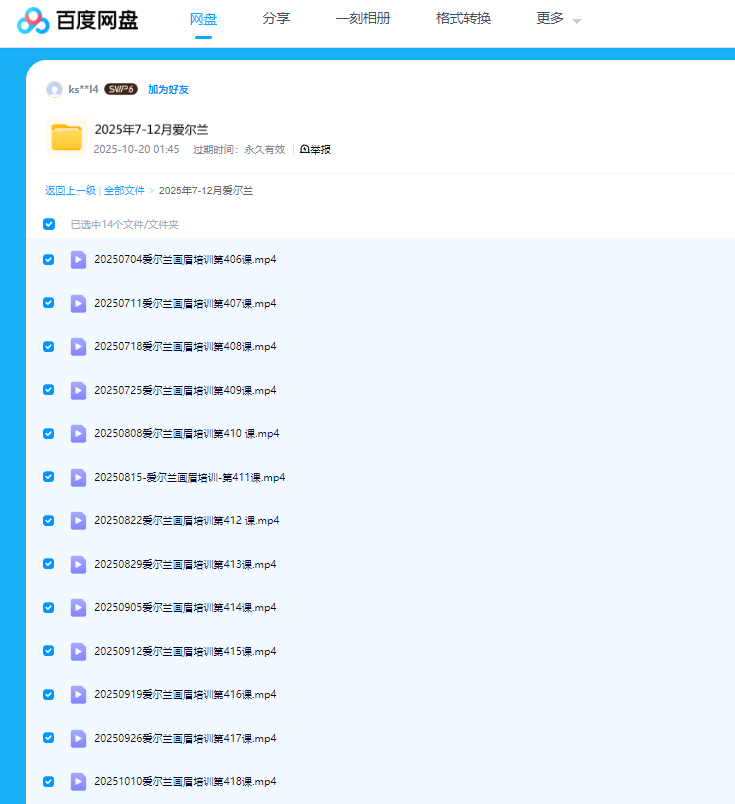The image size is (735, 804).
Task: Click video icon for lesson 408 file
Action: click(78, 347)
